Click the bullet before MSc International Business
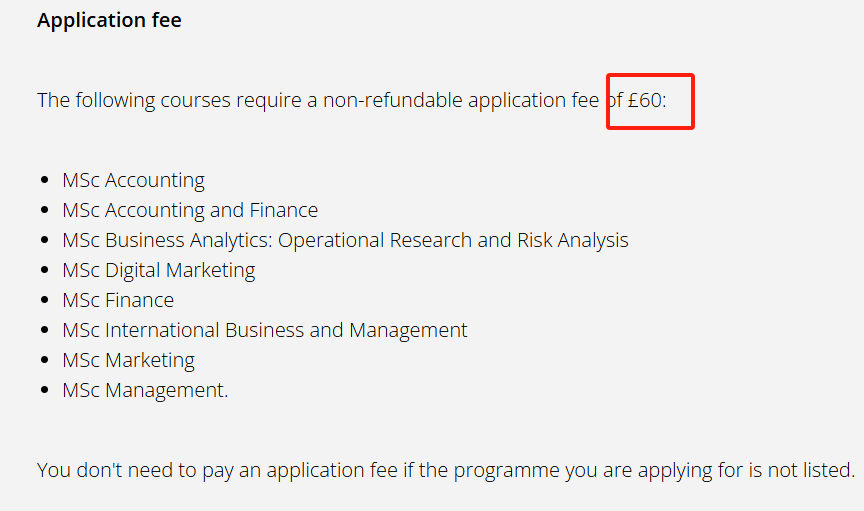The width and height of the screenshot is (864, 511). [44, 331]
